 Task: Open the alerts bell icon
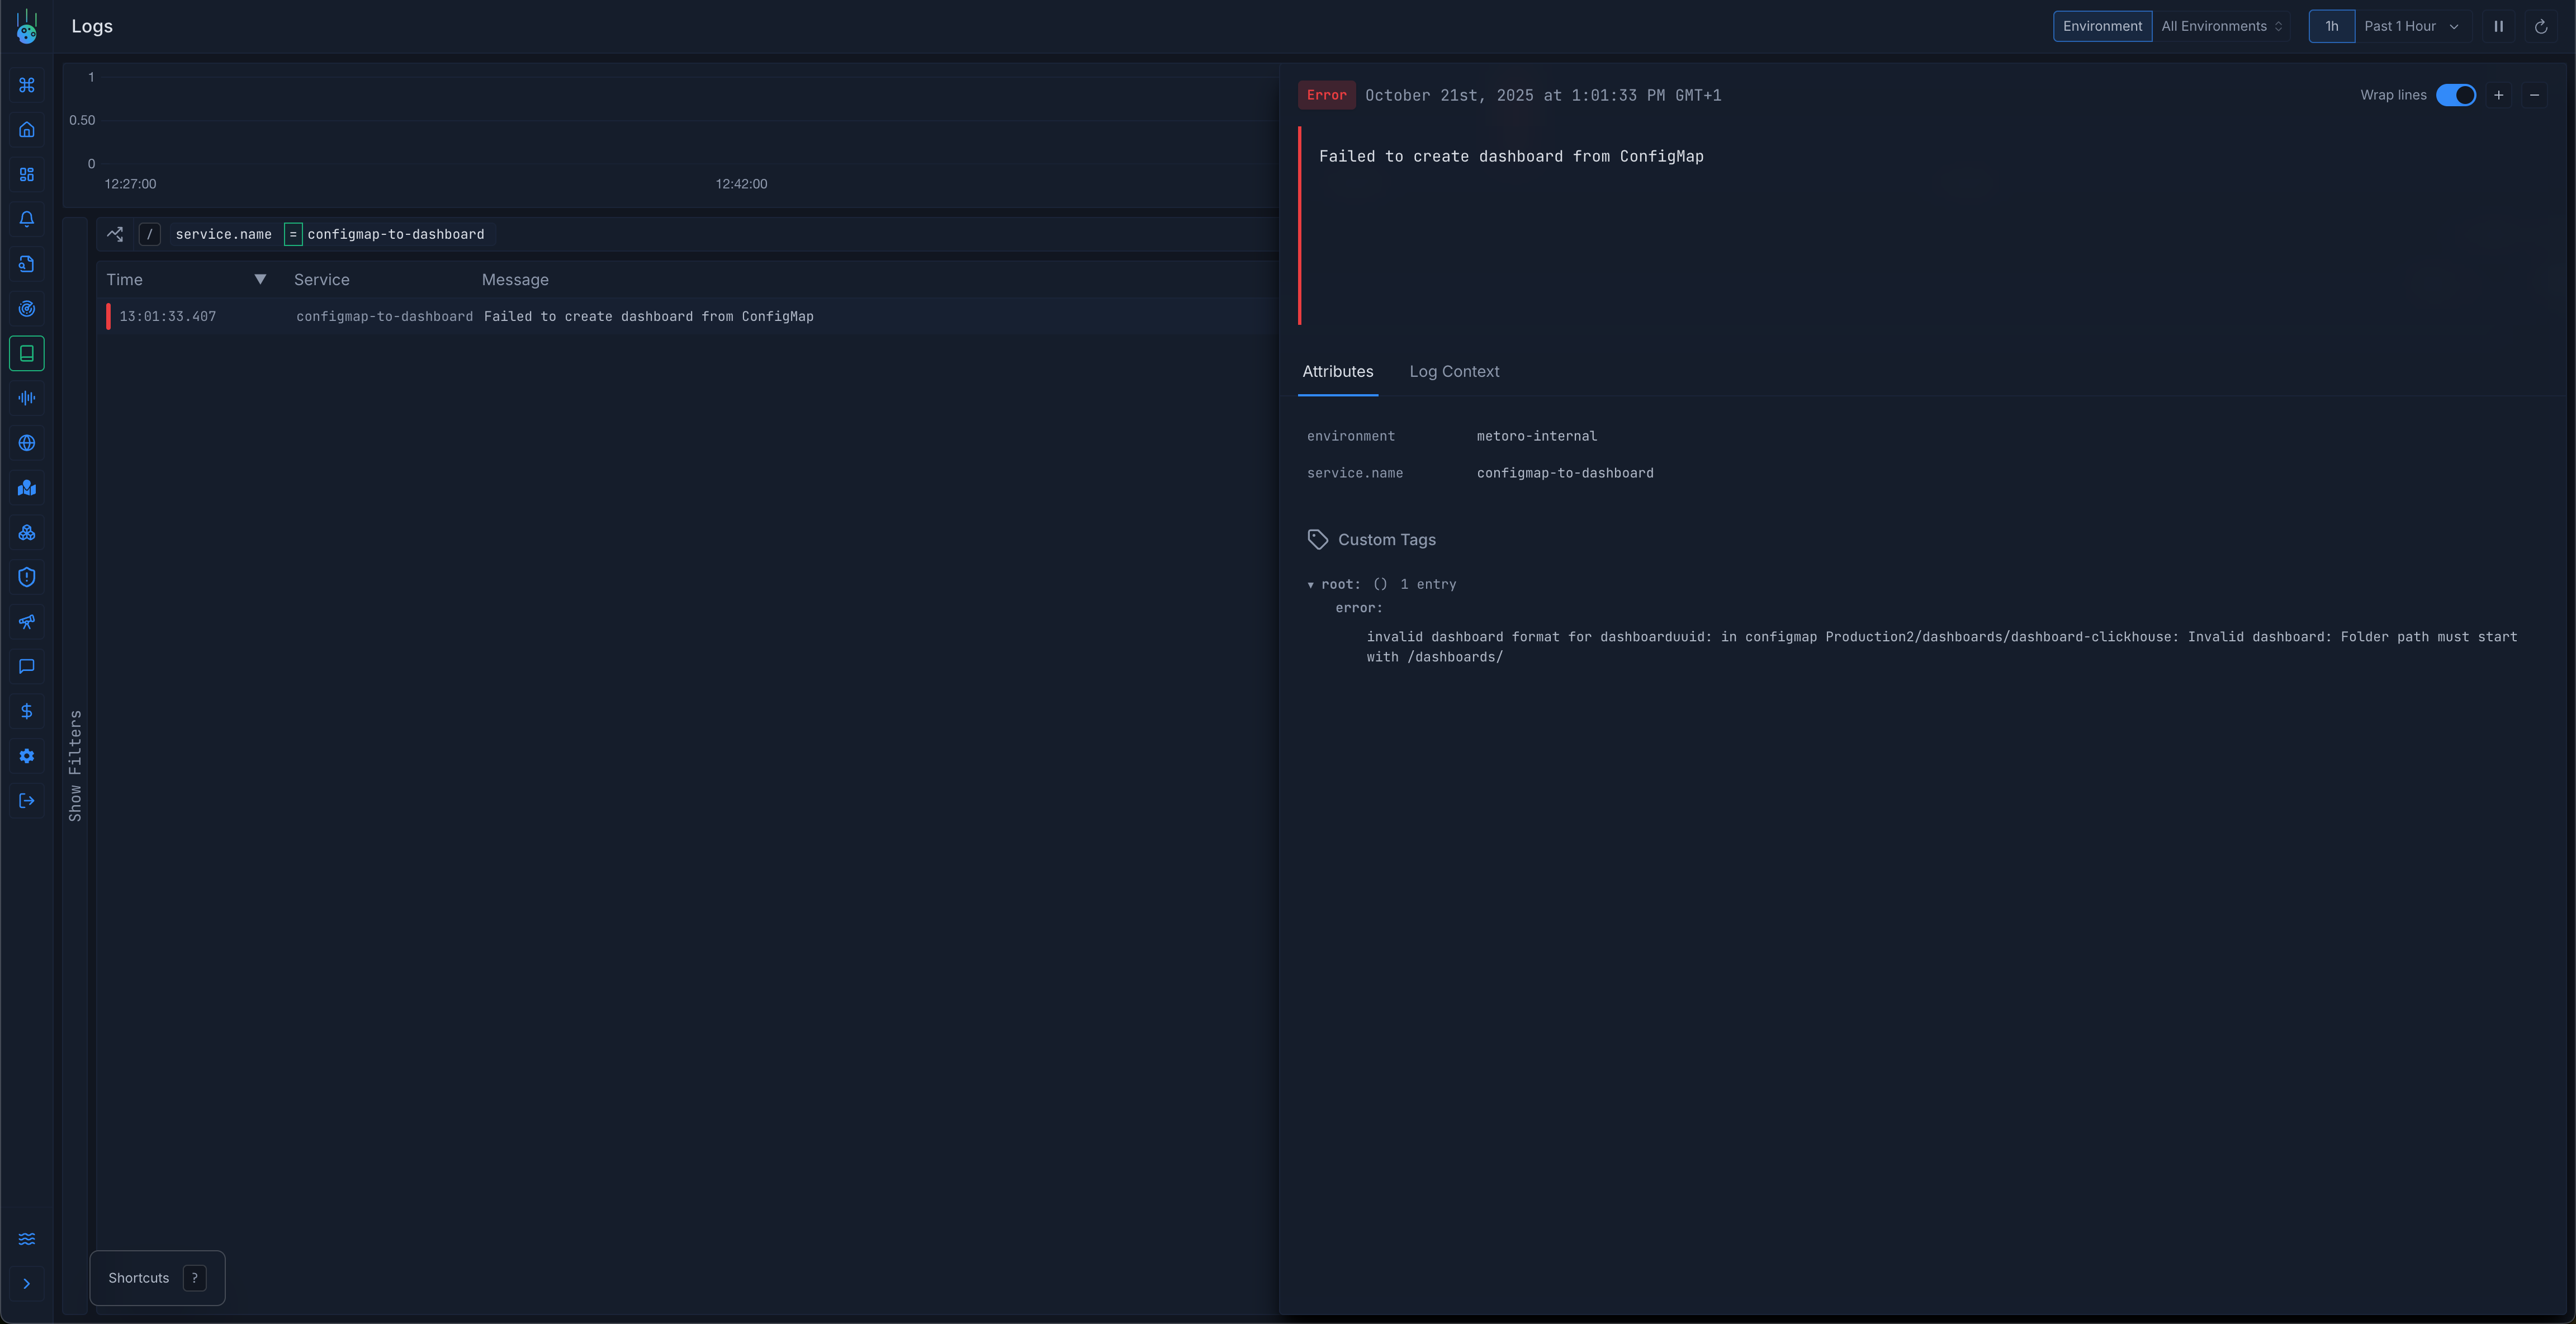coord(27,219)
